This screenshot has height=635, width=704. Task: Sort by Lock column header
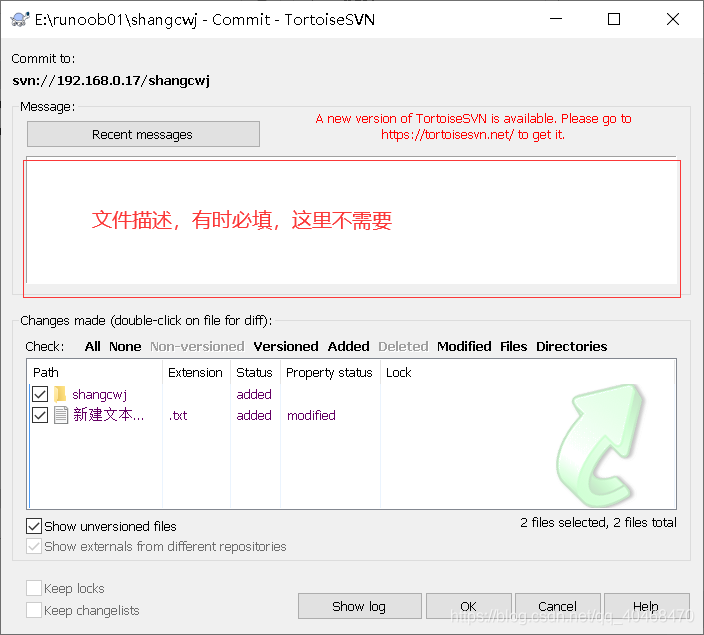[399, 372]
